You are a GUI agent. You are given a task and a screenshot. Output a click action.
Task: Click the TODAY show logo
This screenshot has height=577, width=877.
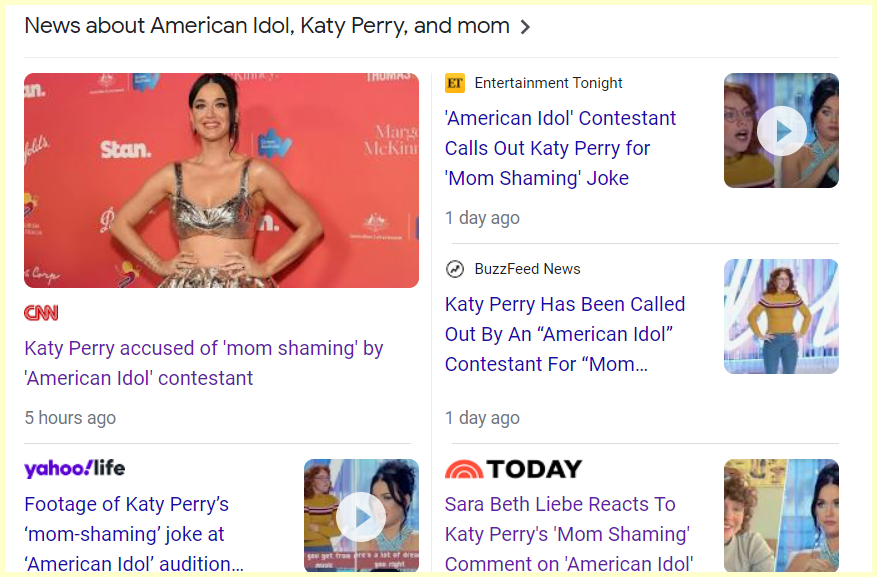click(x=513, y=469)
